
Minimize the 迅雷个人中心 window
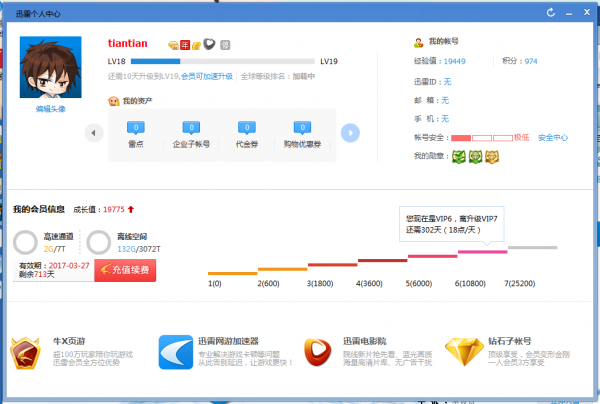(x=569, y=13)
